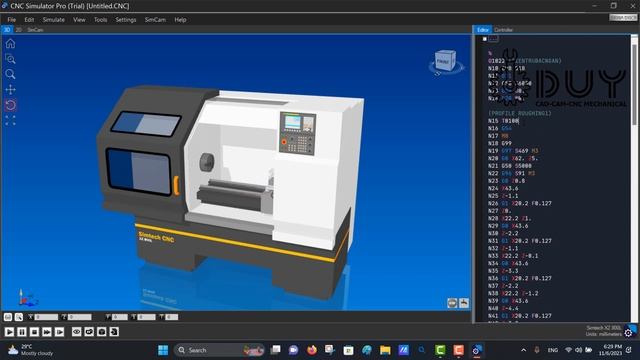640x360 pixels.
Task: Open the File menu
Action: [x=11, y=20]
